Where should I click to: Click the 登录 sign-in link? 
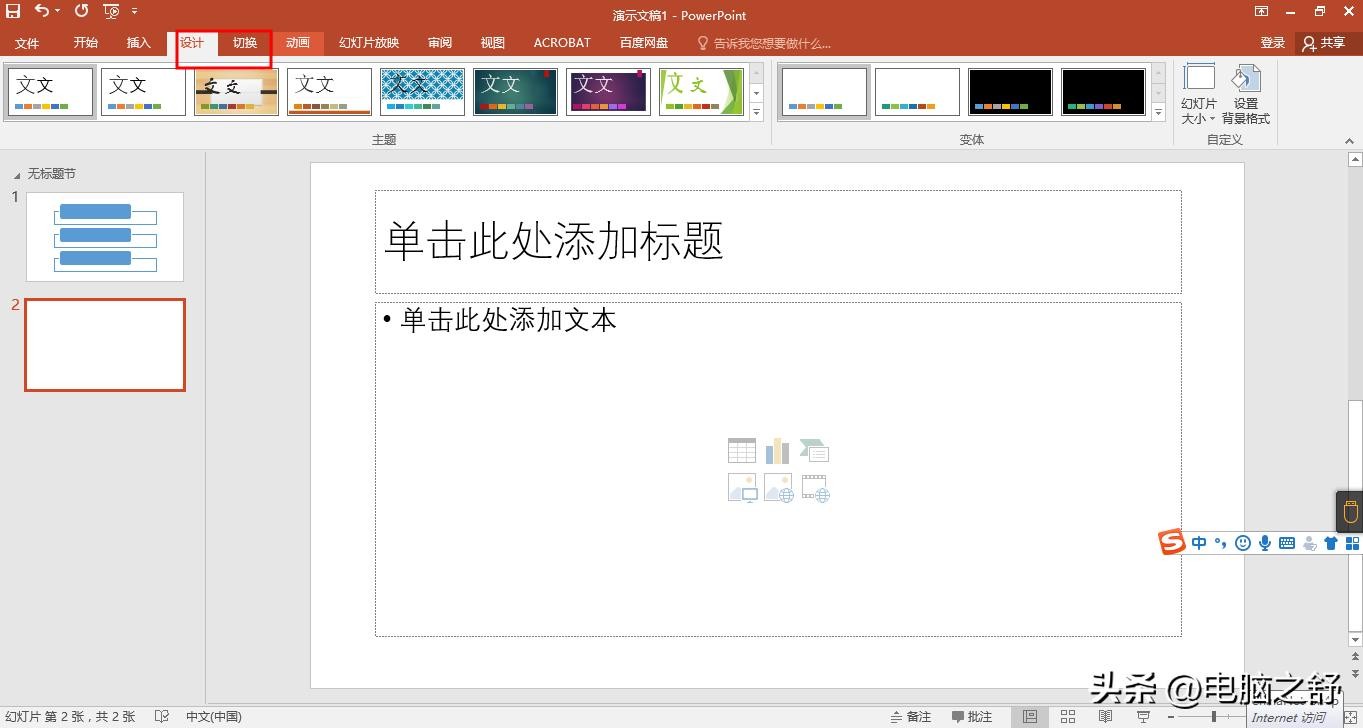pos(1272,43)
